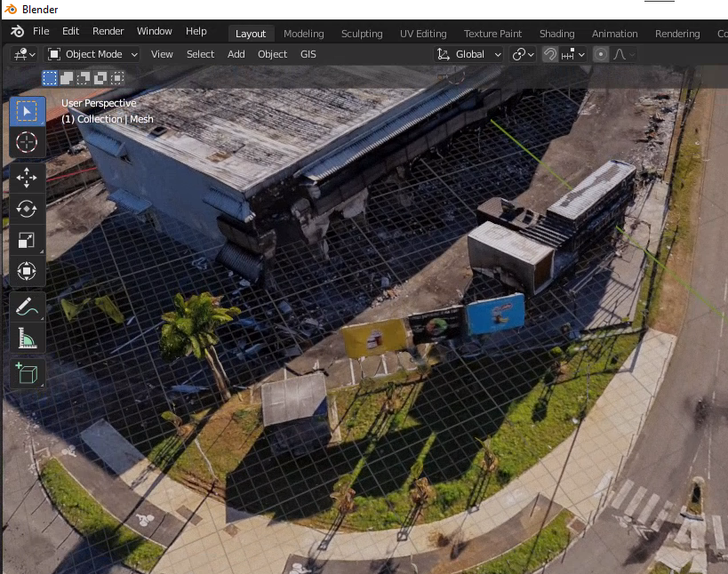Switch to the Animation workspace tab

click(614, 34)
